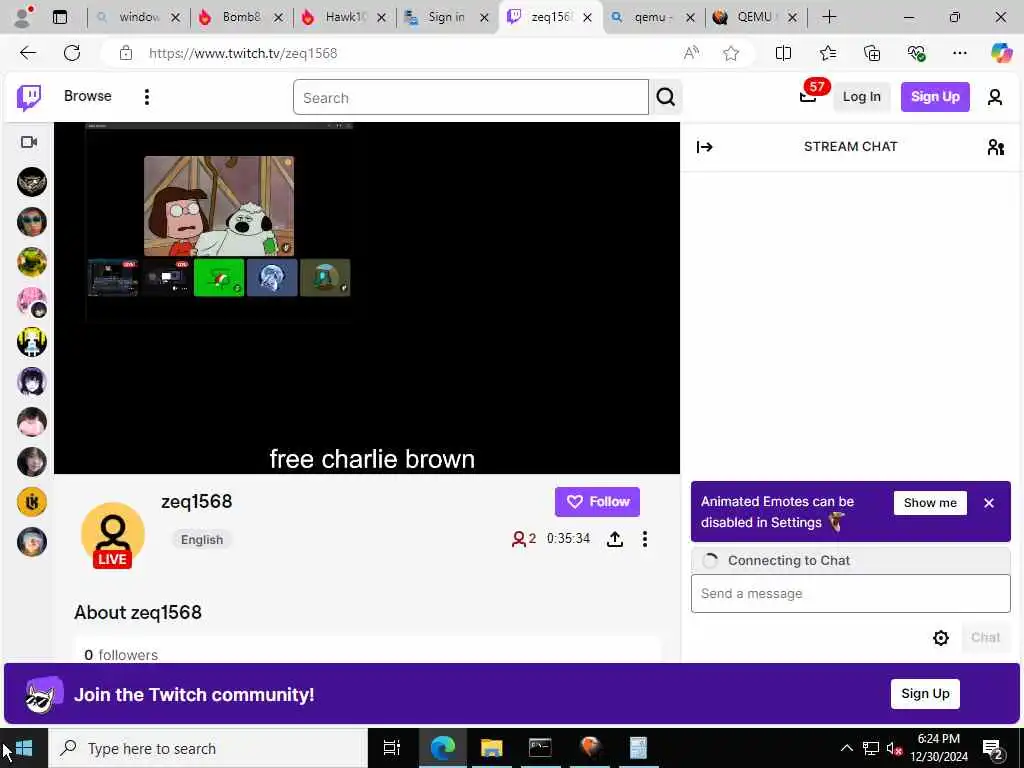Collapse the stream chat panel

pos(704,147)
